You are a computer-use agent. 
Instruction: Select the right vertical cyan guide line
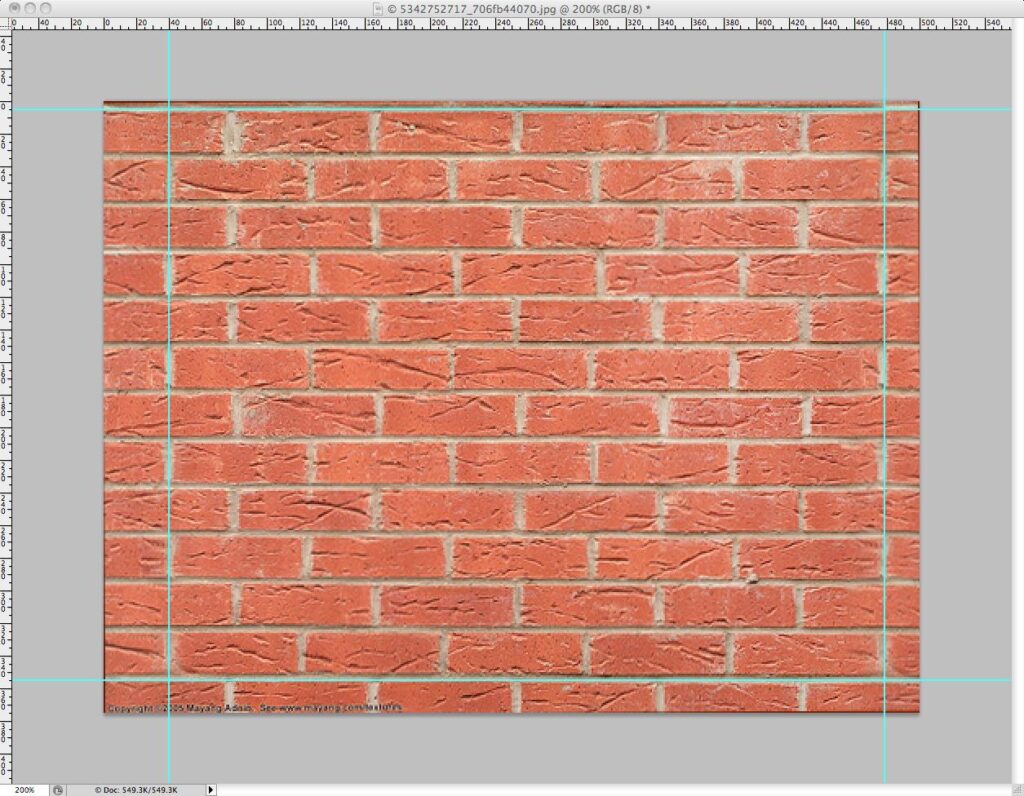(x=884, y=400)
